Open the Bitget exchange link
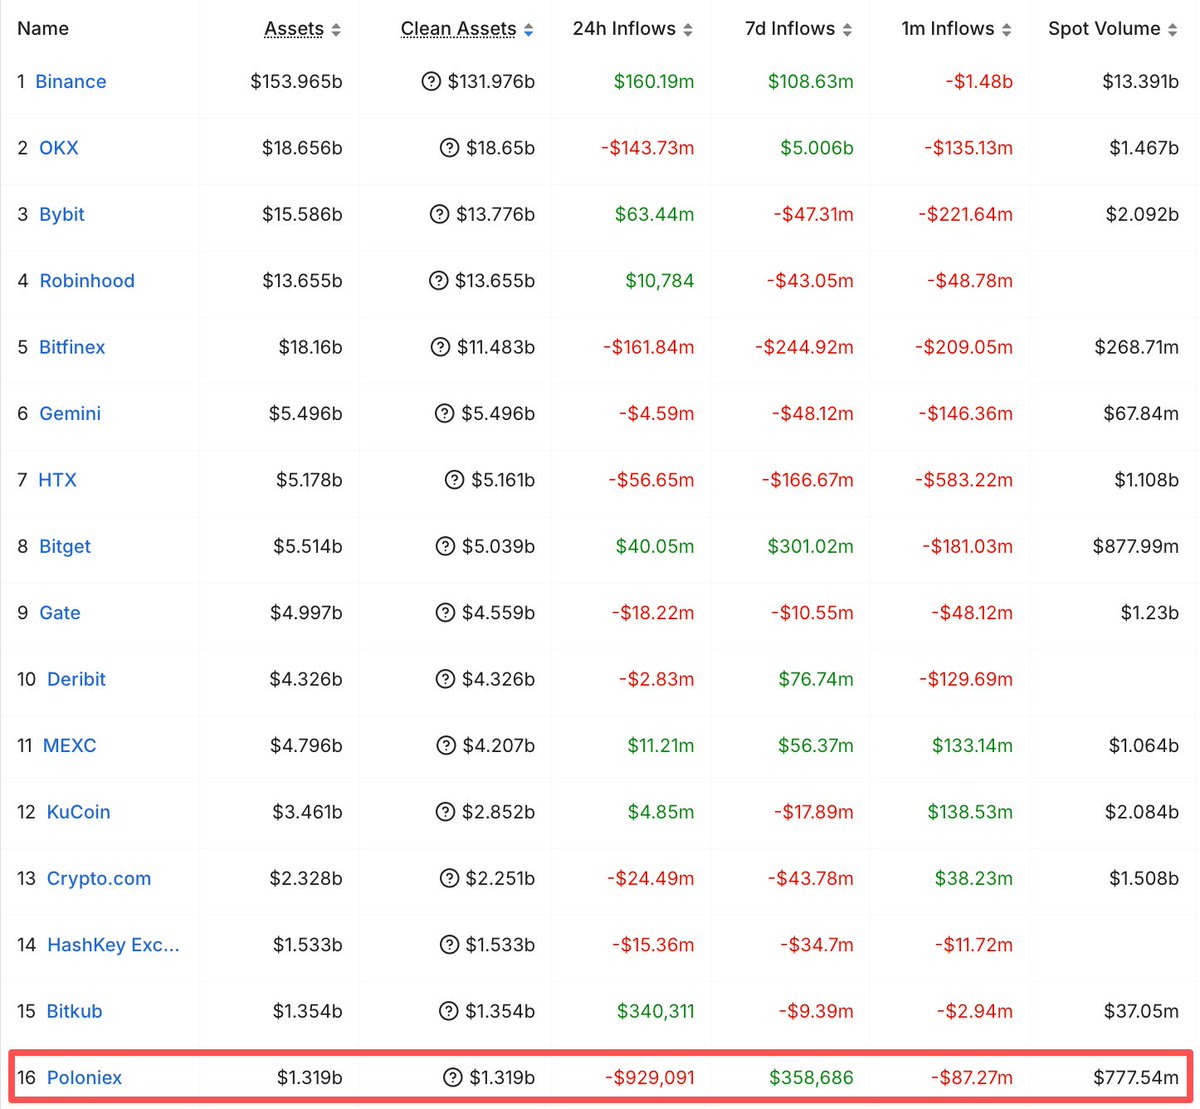Image resolution: width=1200 pixels, height=1109 pixels. click(65, 546)
